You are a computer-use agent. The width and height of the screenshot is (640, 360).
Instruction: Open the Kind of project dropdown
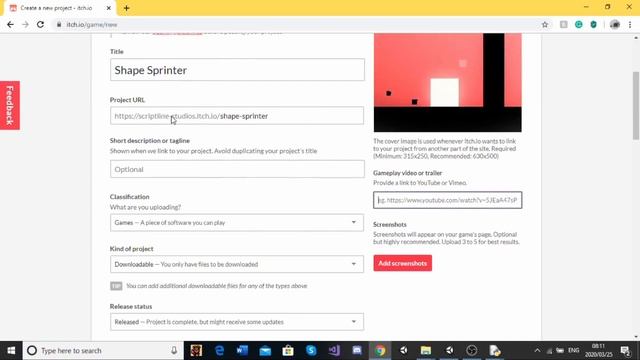(x=237, y=264)
